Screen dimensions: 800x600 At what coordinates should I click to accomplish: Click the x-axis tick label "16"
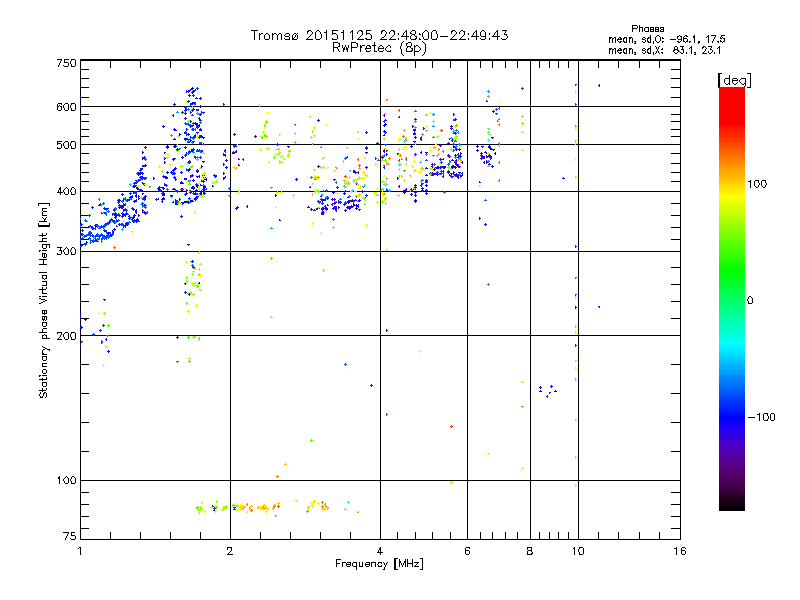(680, 551)
